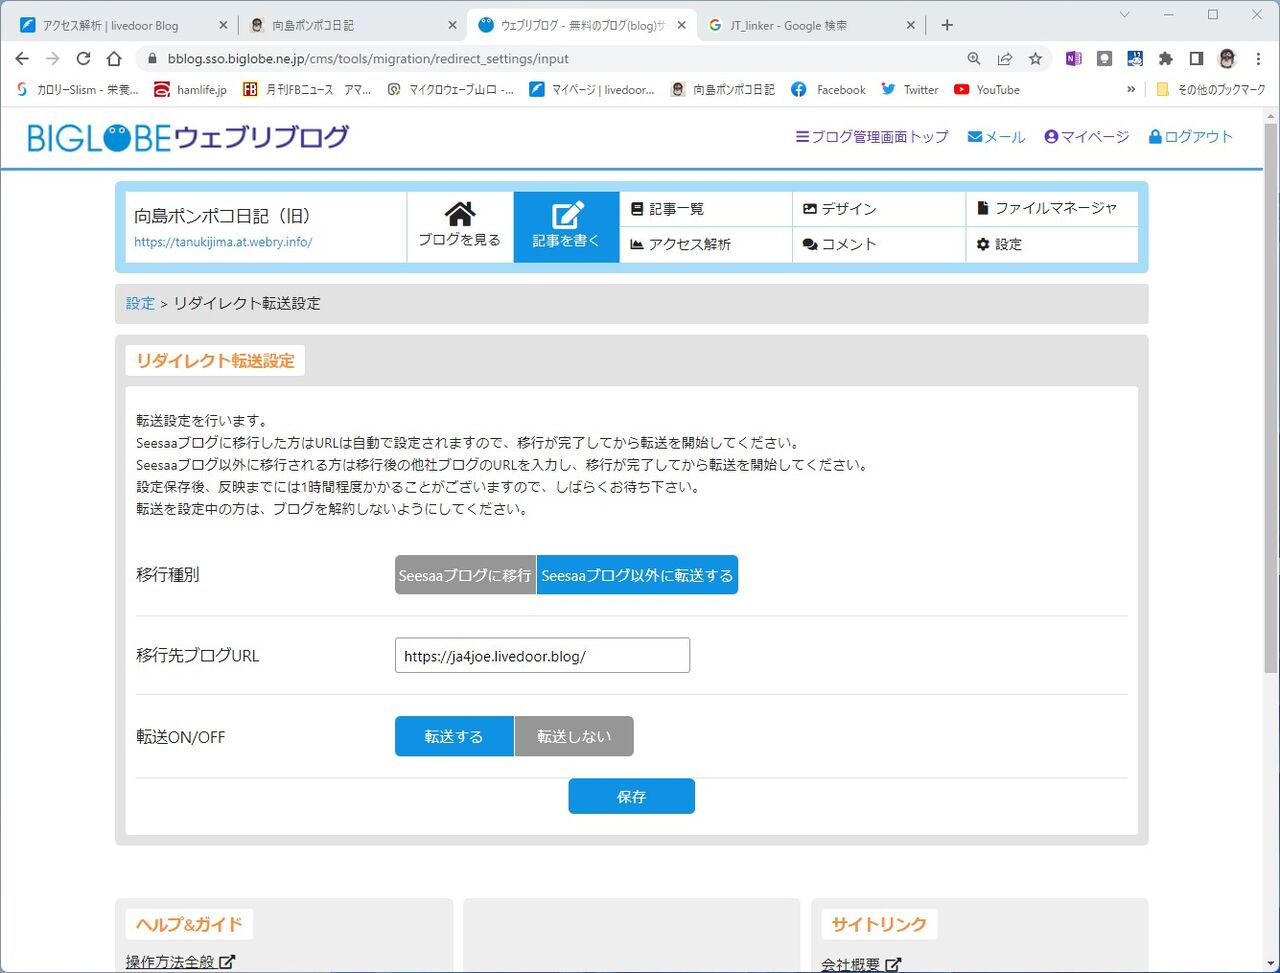This screenshot has width=1280, height=973.
Task: Open the Chrome three-dot menu
Action: tap(1258, 59)
